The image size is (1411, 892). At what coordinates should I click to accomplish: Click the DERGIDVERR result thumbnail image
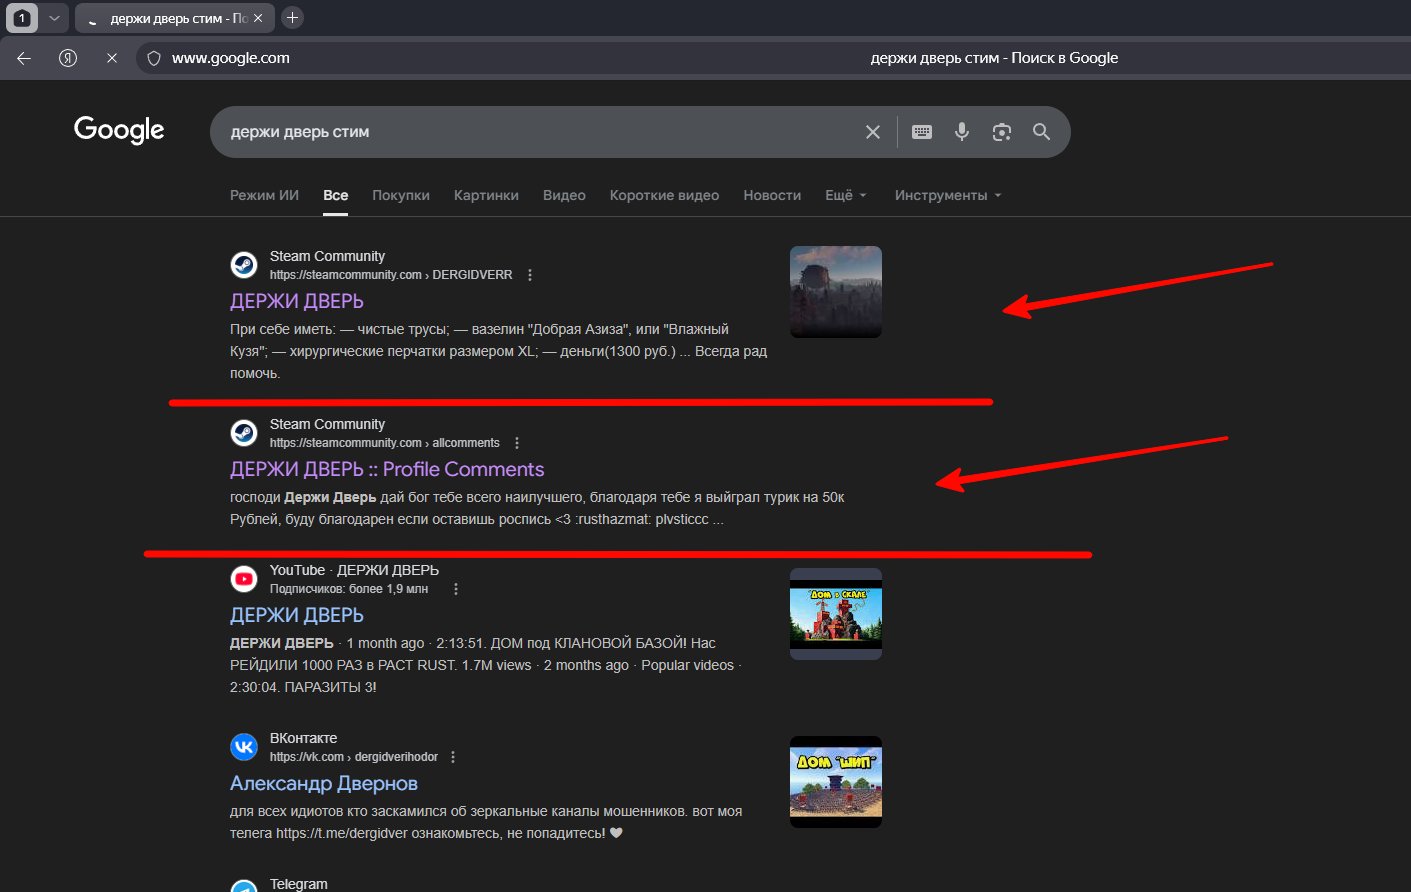pyautogui.click(x=836, y=292)
